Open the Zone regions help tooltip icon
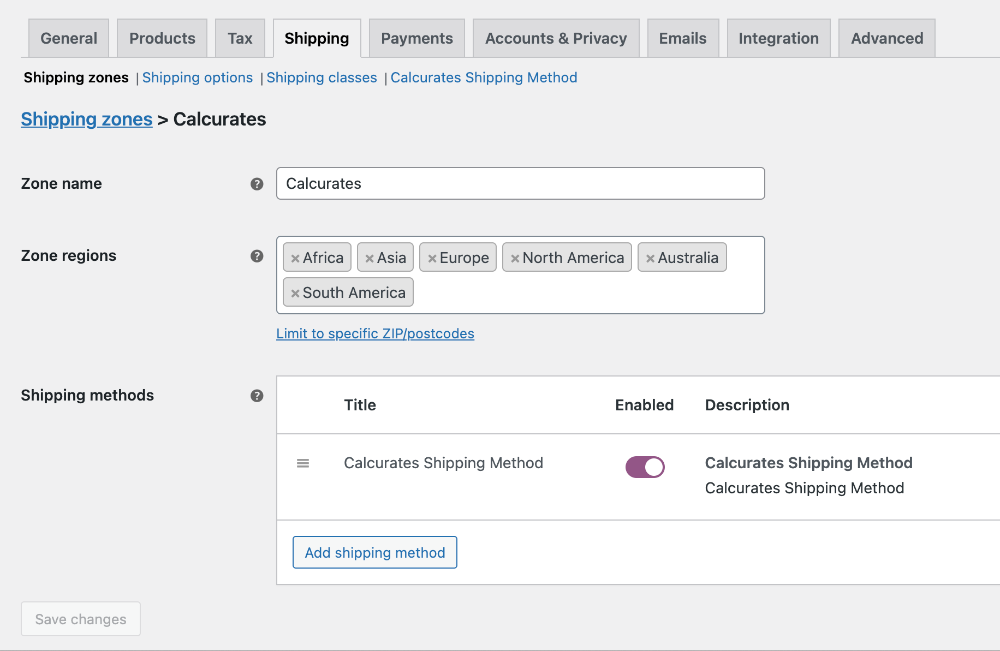1000x651 pixels. tap(257, 256)
